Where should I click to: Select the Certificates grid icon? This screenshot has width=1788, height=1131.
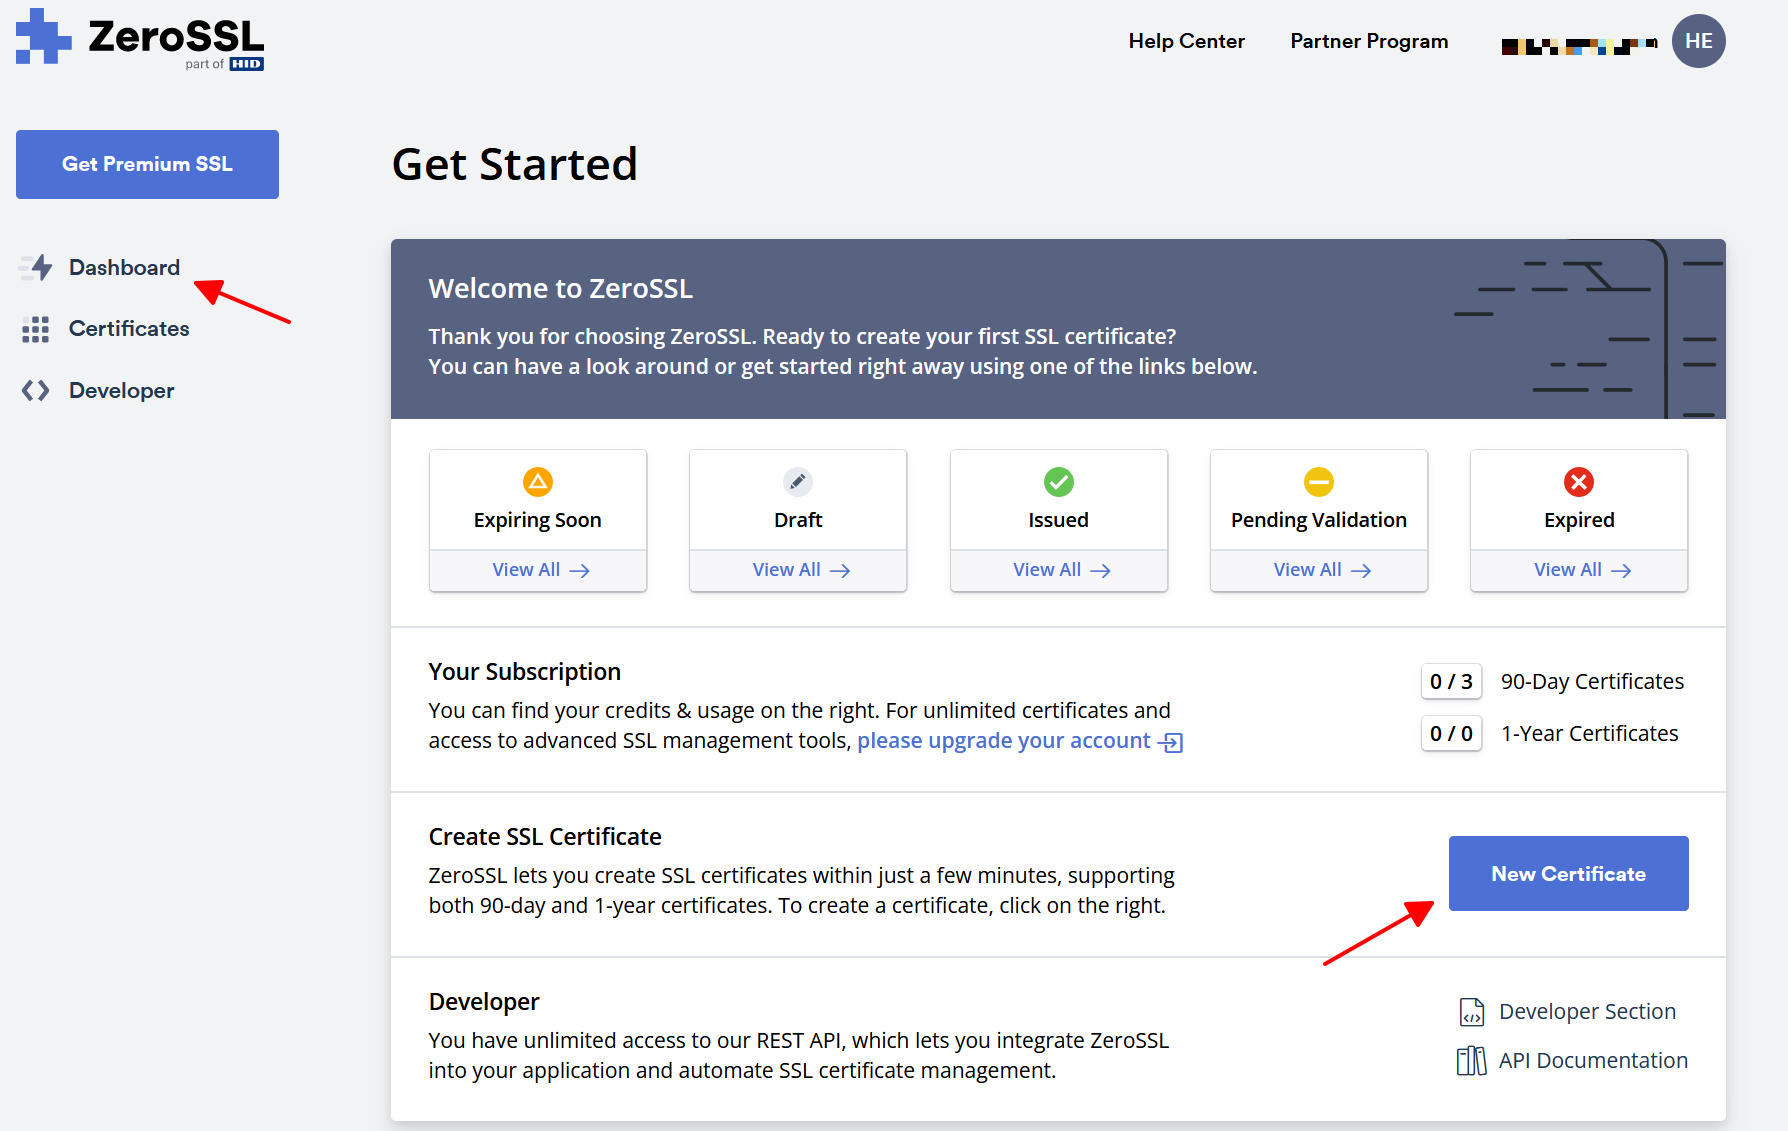click(x=36, y=328)
